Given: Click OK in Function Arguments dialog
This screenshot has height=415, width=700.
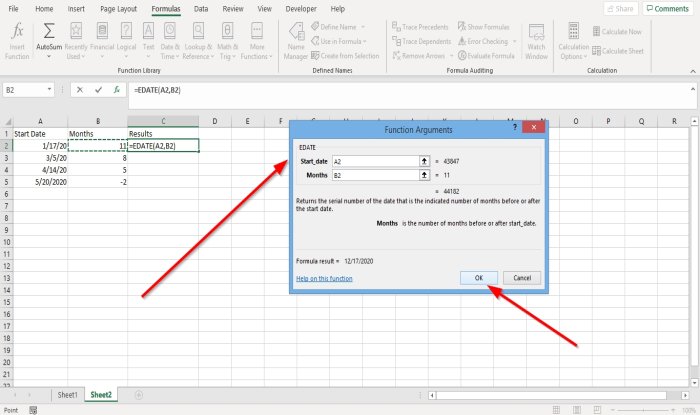Looking at the screenshot, I should (x=479, y=278).
